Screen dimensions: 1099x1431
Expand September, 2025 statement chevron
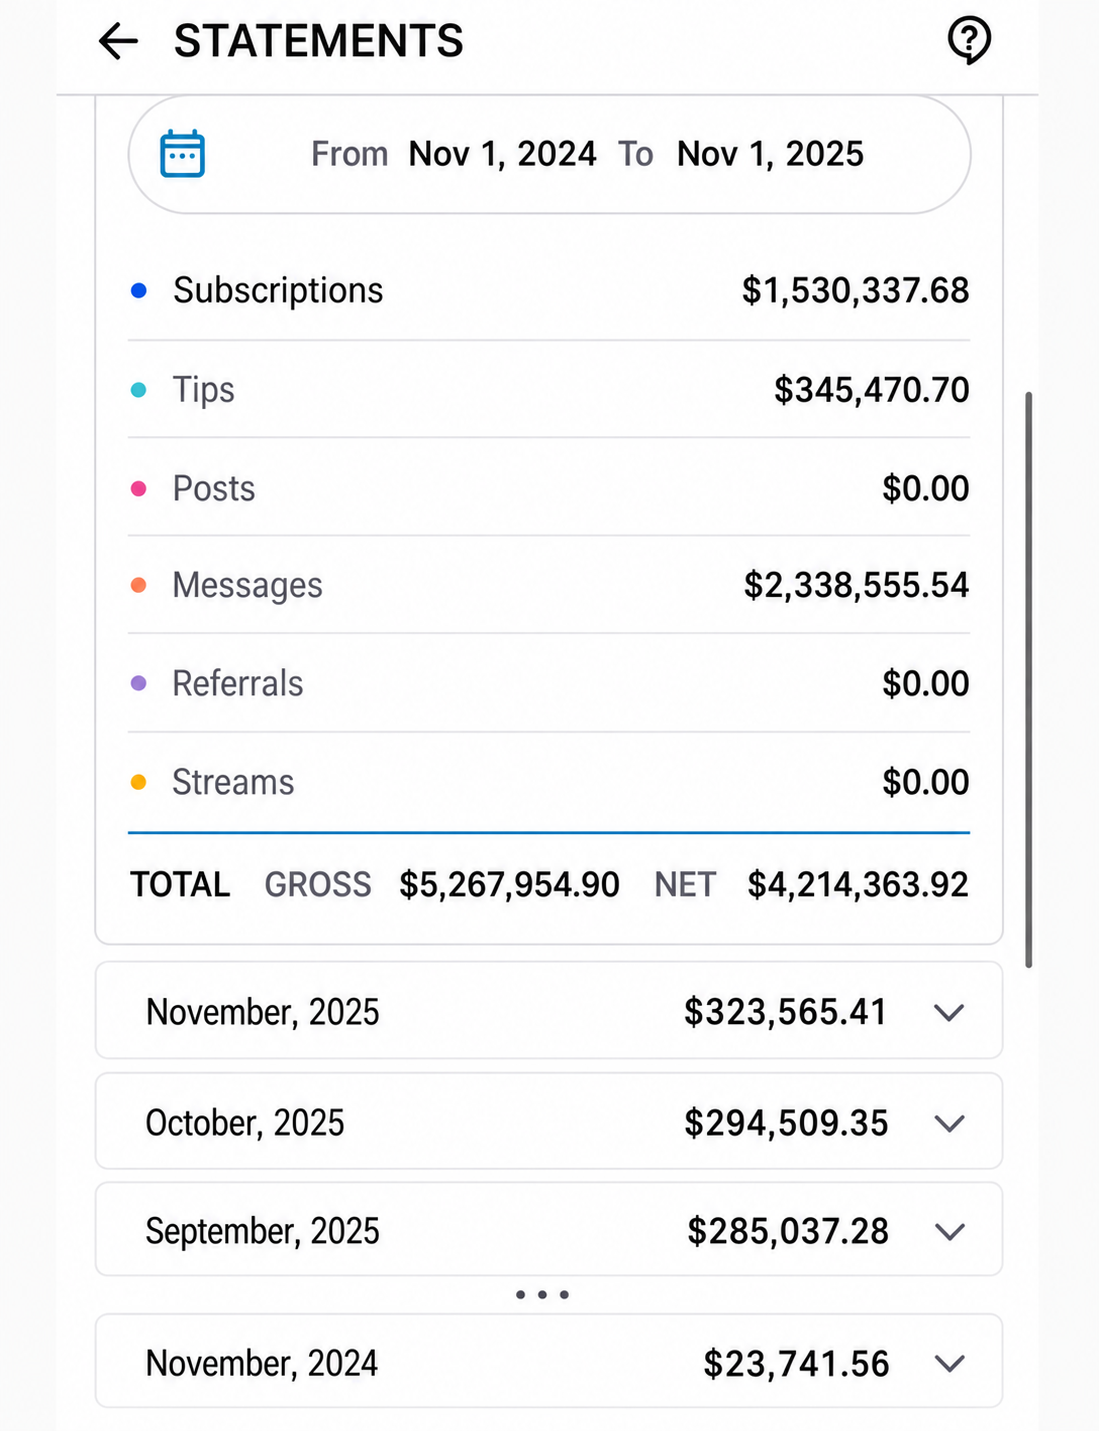948,1231
